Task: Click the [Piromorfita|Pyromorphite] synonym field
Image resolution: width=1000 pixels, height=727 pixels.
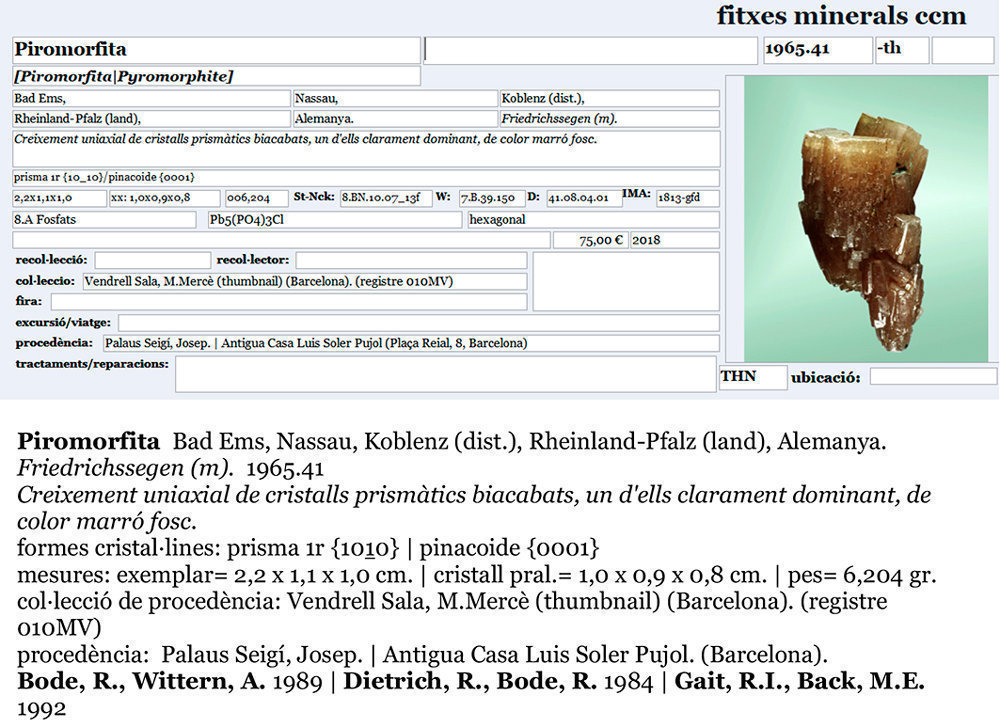Action: point(216,76)
